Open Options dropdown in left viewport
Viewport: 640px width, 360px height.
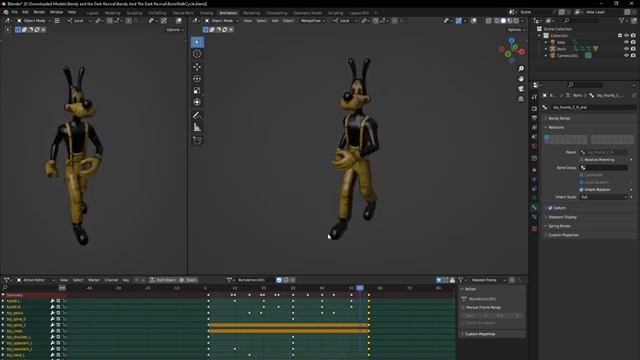coord(175,30)
